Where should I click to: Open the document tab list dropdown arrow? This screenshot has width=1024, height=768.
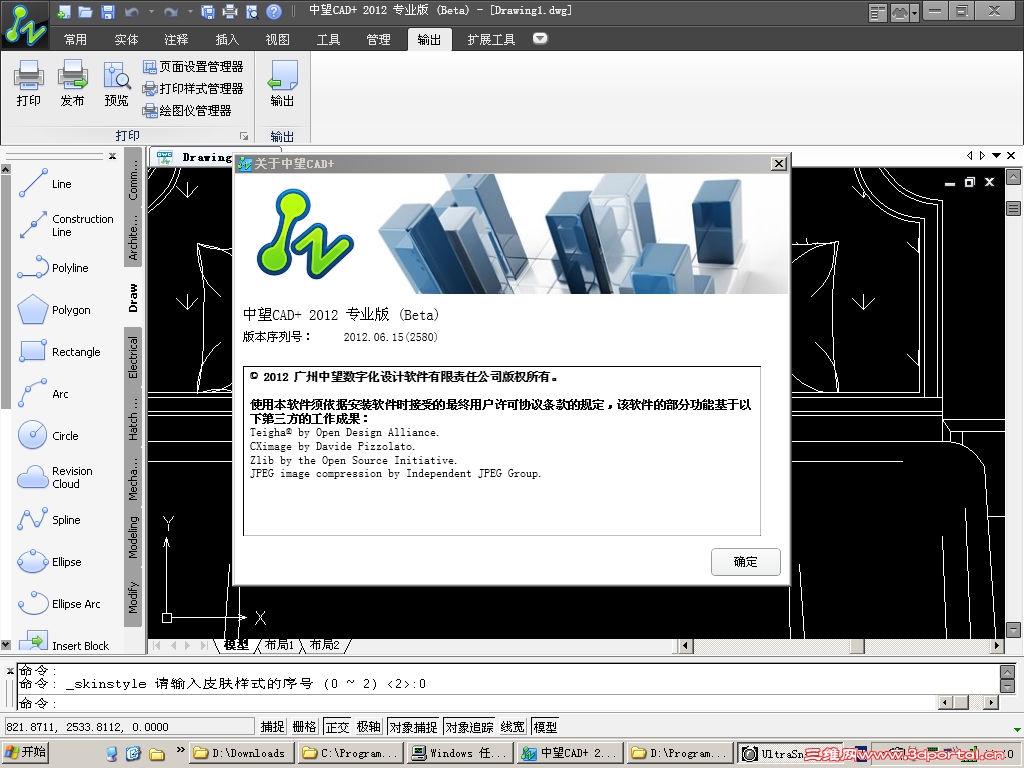tap(996, 155)
